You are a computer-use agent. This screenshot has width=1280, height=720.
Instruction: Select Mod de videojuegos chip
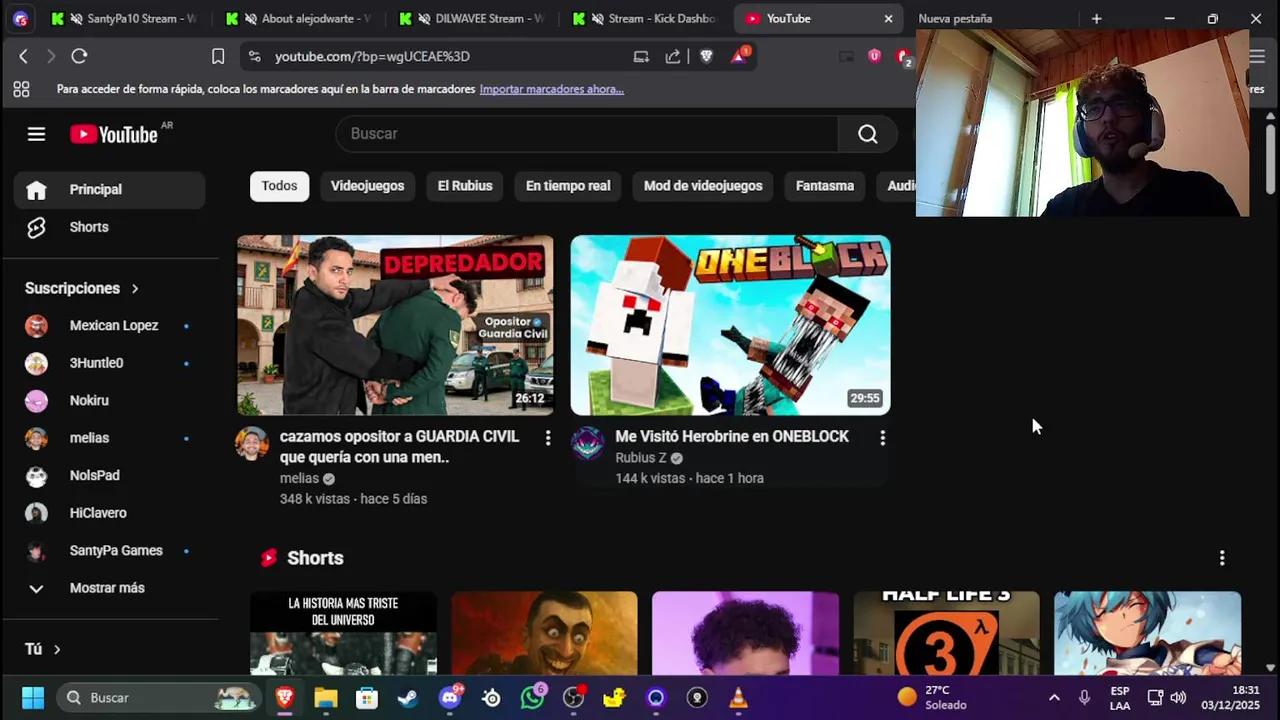point(703,186)
